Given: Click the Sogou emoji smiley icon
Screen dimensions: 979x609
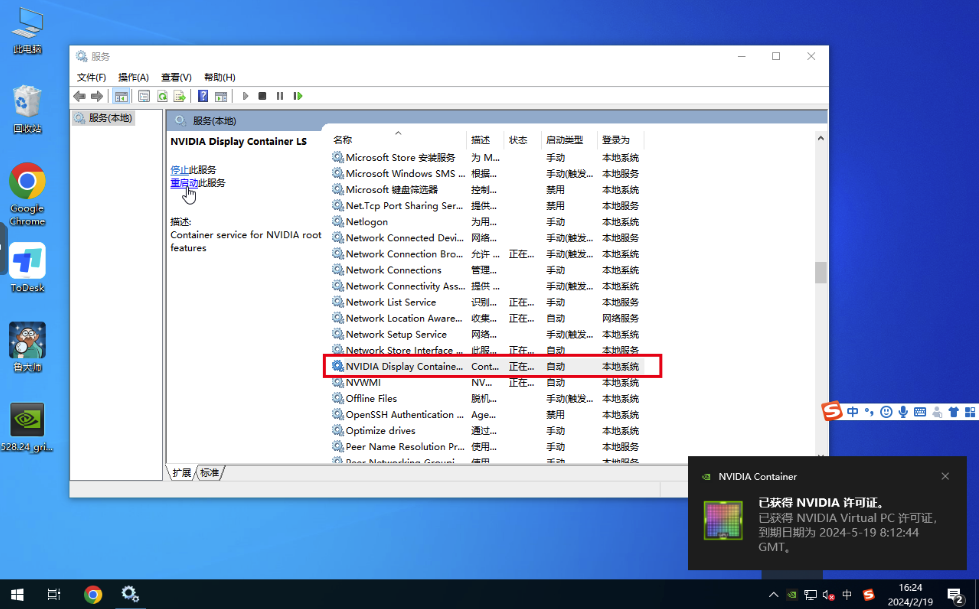Looking at the screenshot, I should point(886,412).
